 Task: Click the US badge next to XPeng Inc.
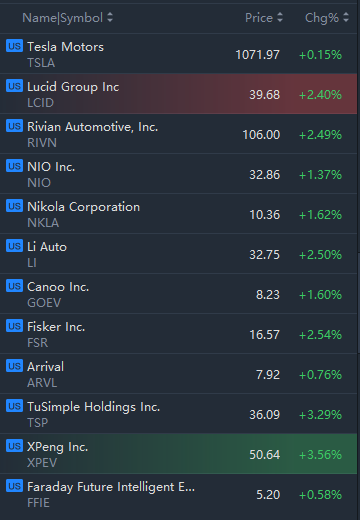[x=14, y=446]
